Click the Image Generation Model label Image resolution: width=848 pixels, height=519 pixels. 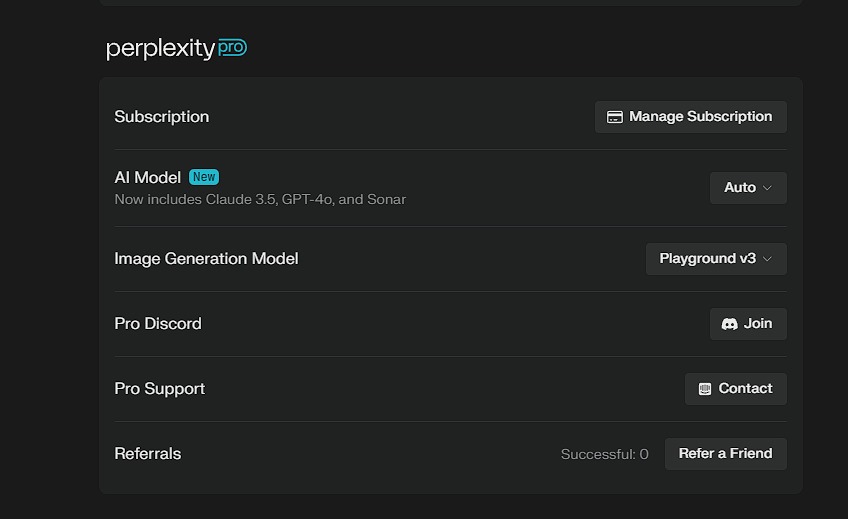pyautogui.click(x=206, y=258)
